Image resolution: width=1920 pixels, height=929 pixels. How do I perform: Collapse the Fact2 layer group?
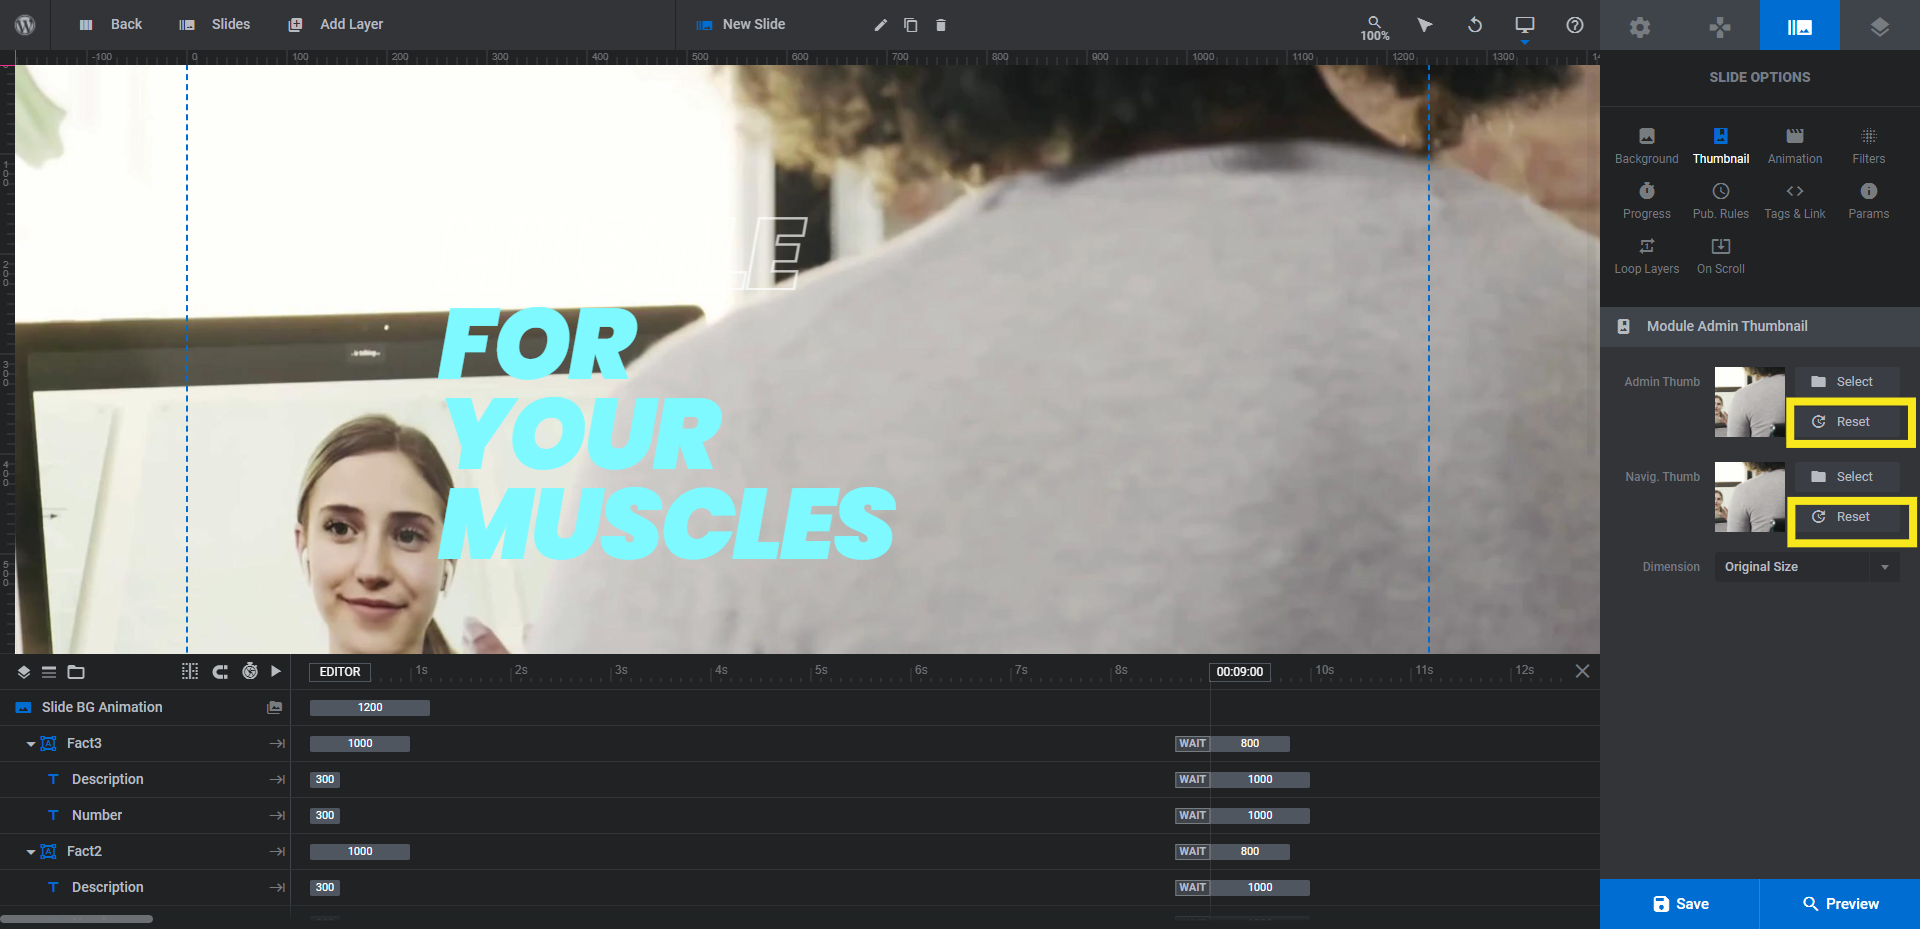pos(31,852)
